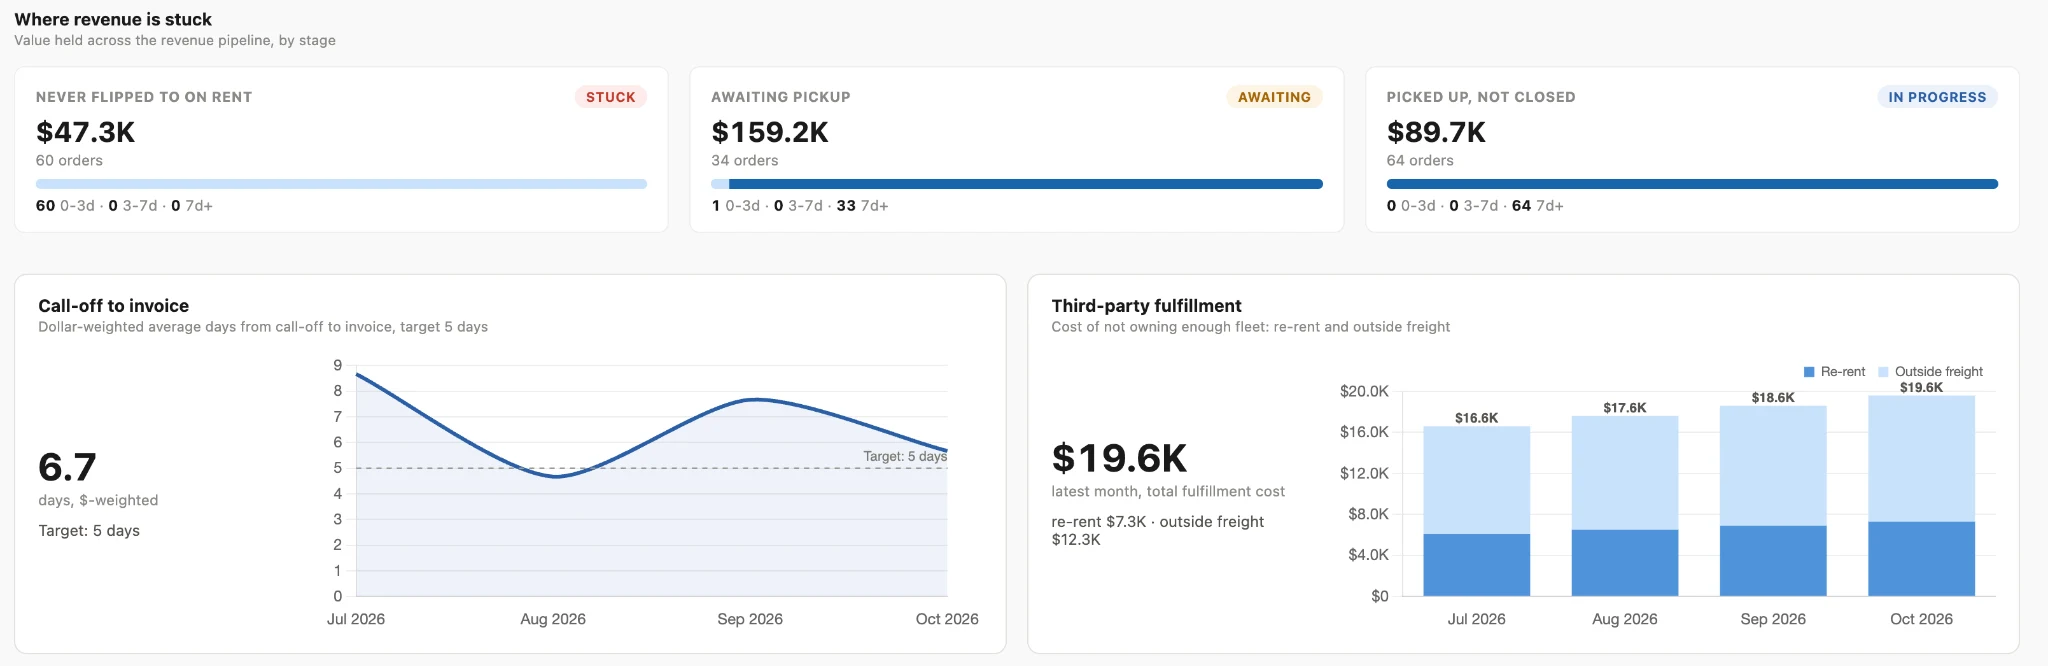The image size is (2048, 666).
Task: Click the Aug 2026 stacked bar
Action: click(x=1625, y=506)
